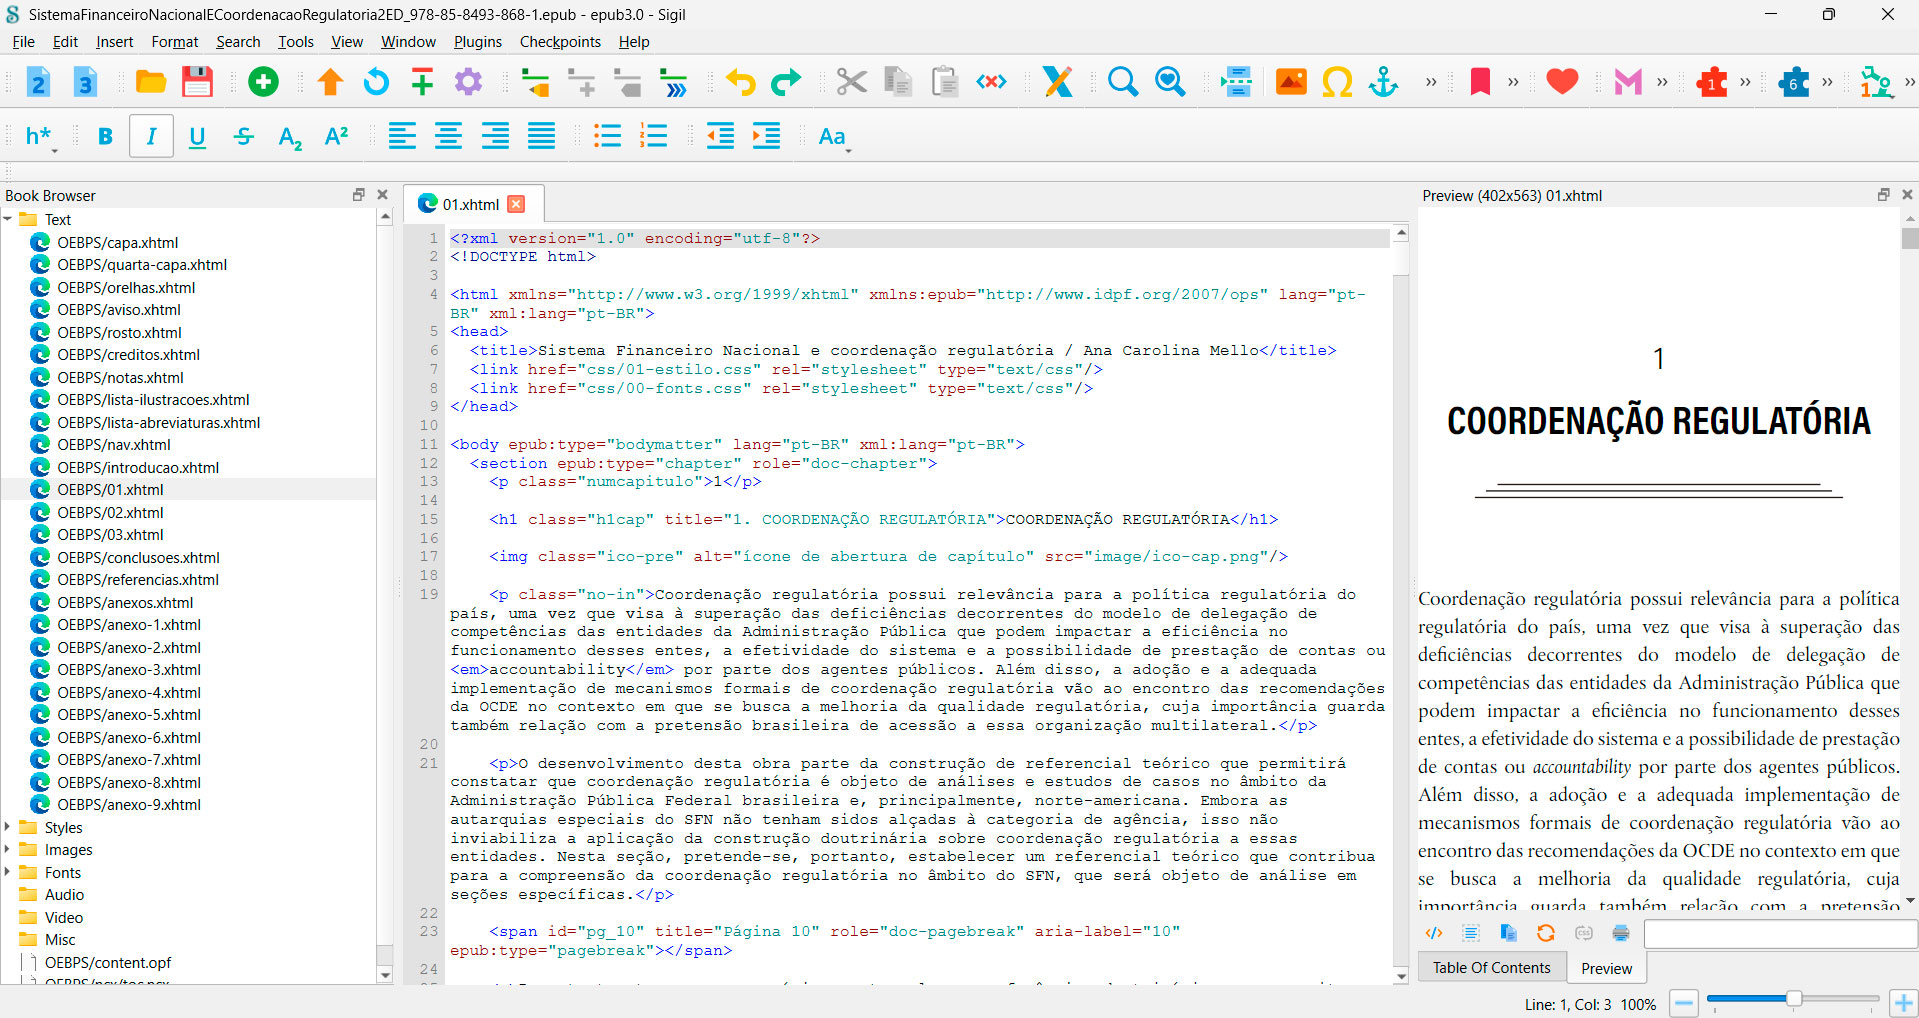Click the Cut scissors icon
1919x1018 pixels.
pos(851,82)
